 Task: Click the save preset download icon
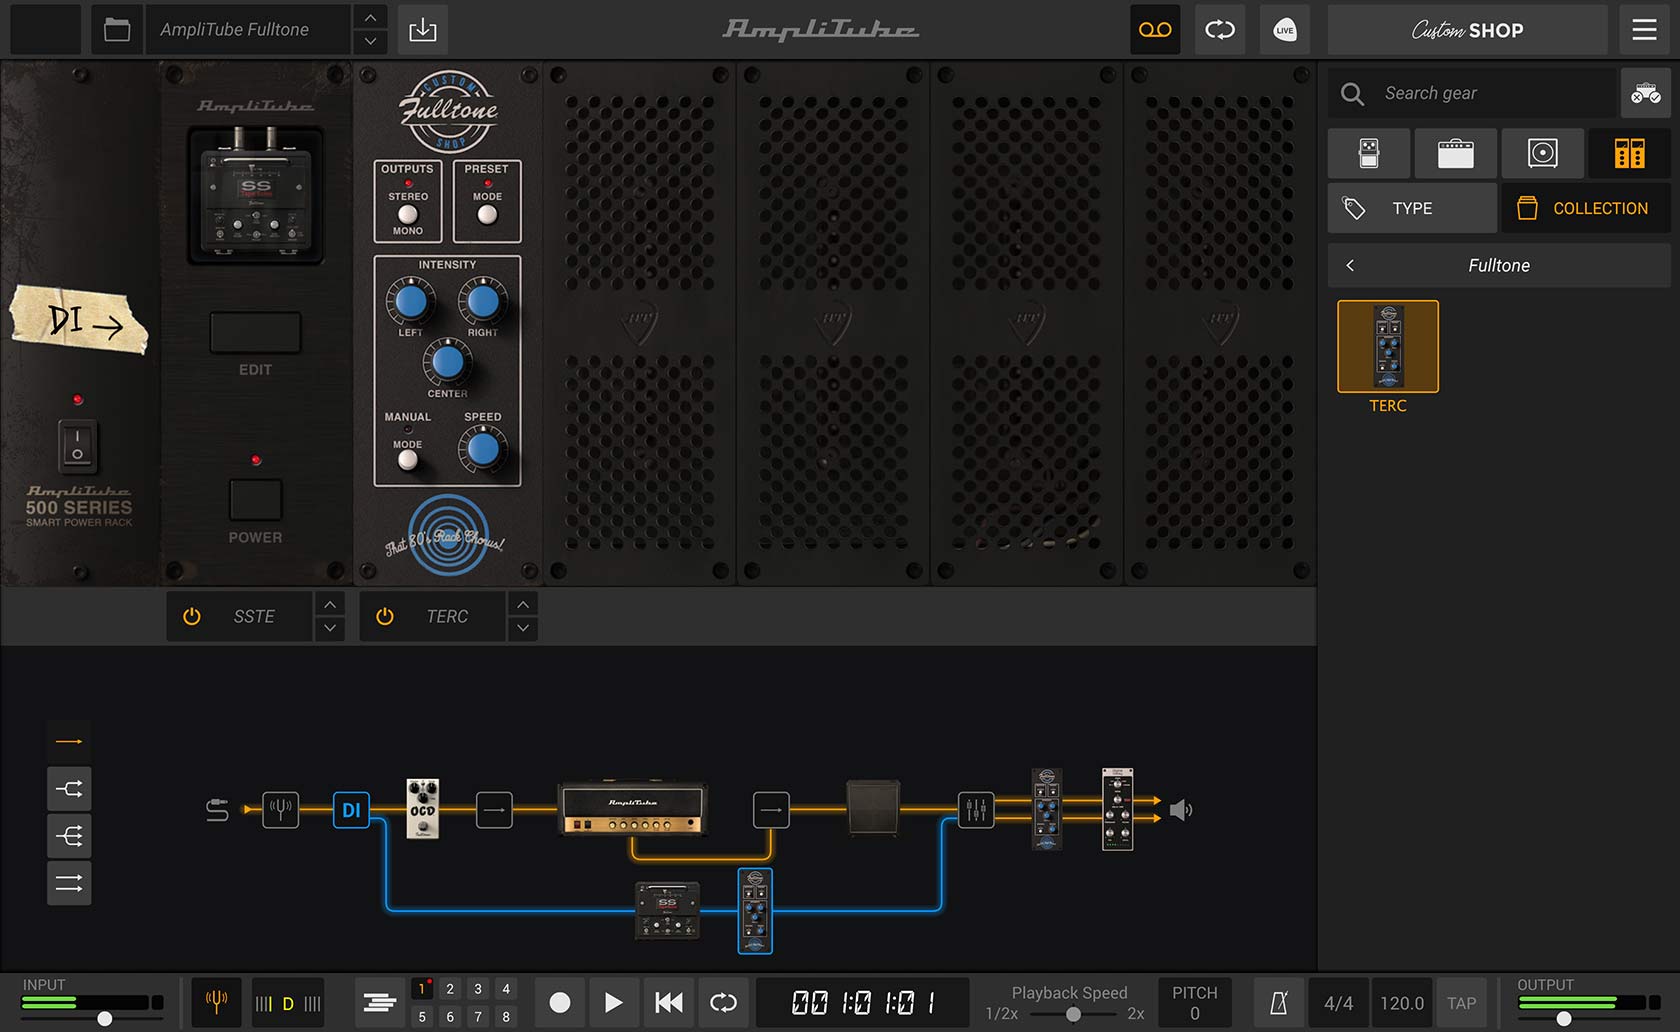423,30
